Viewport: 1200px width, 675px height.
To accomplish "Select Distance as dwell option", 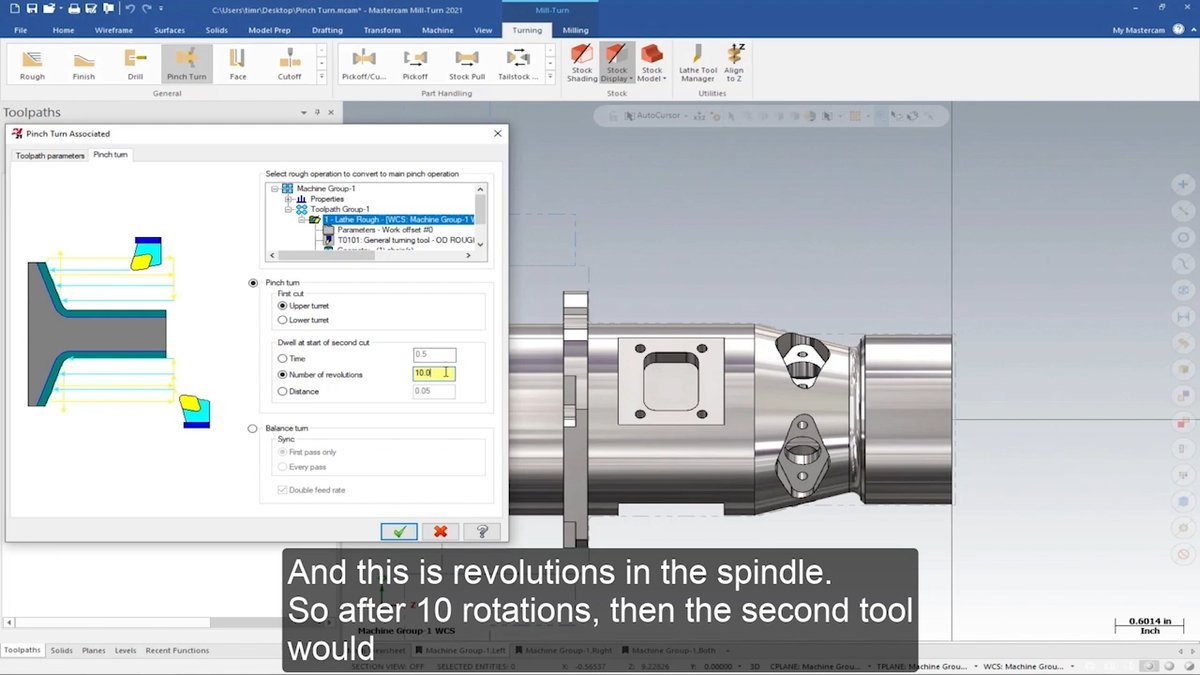I will point(283,391).
